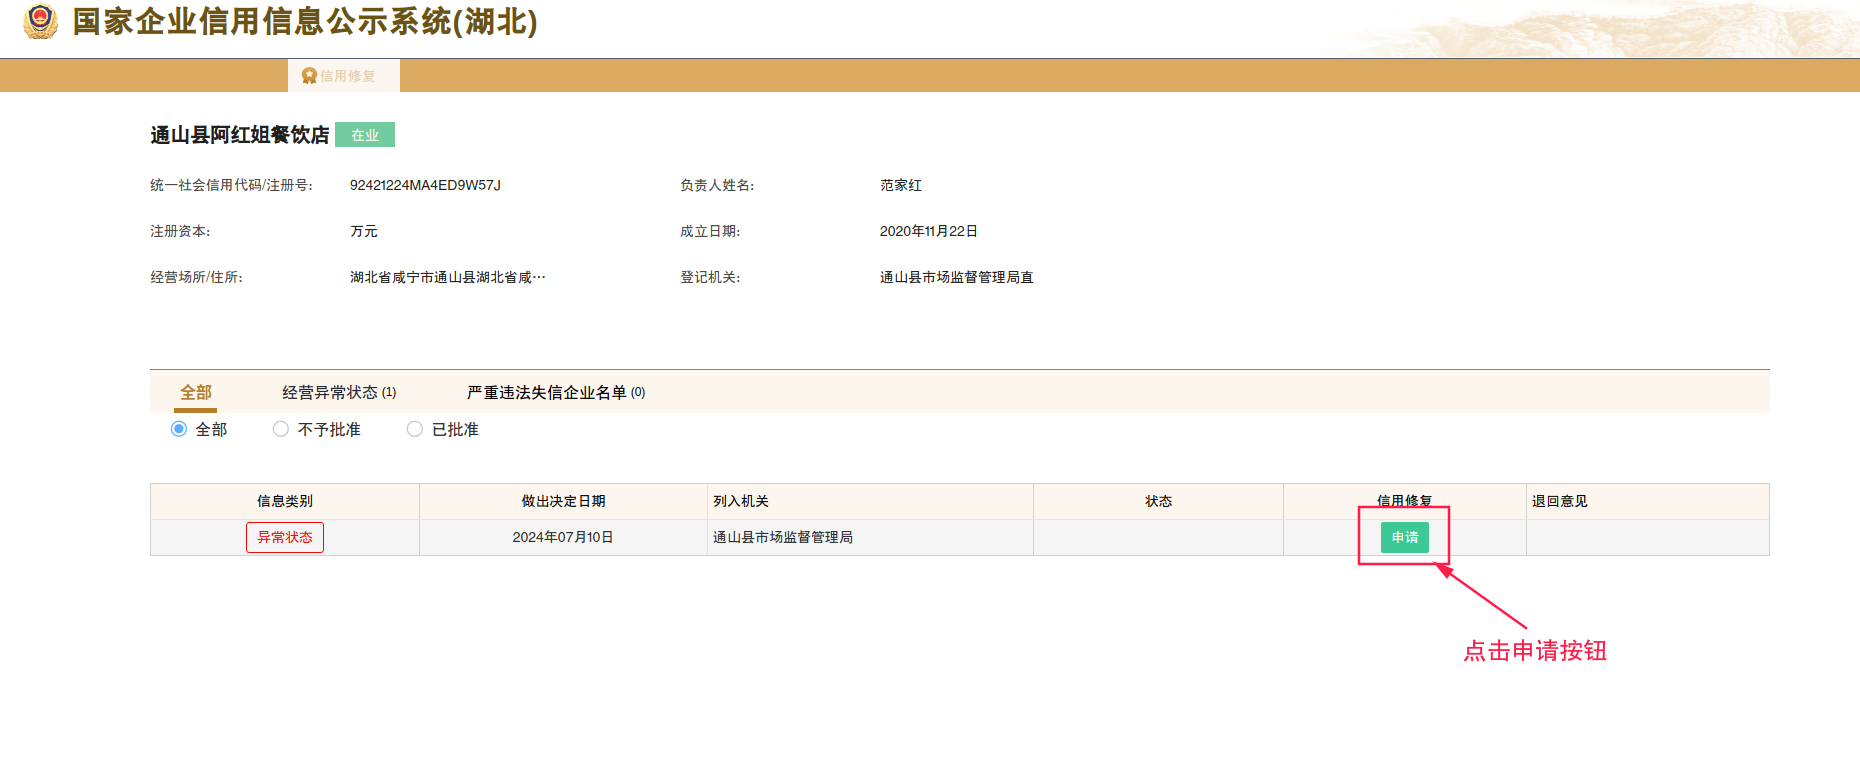This screenshot has height=782, width=1860.
Task: Click the truncated address 湖北省咸宁市通山县湖北省咸…
Action: tap(448, 277)
